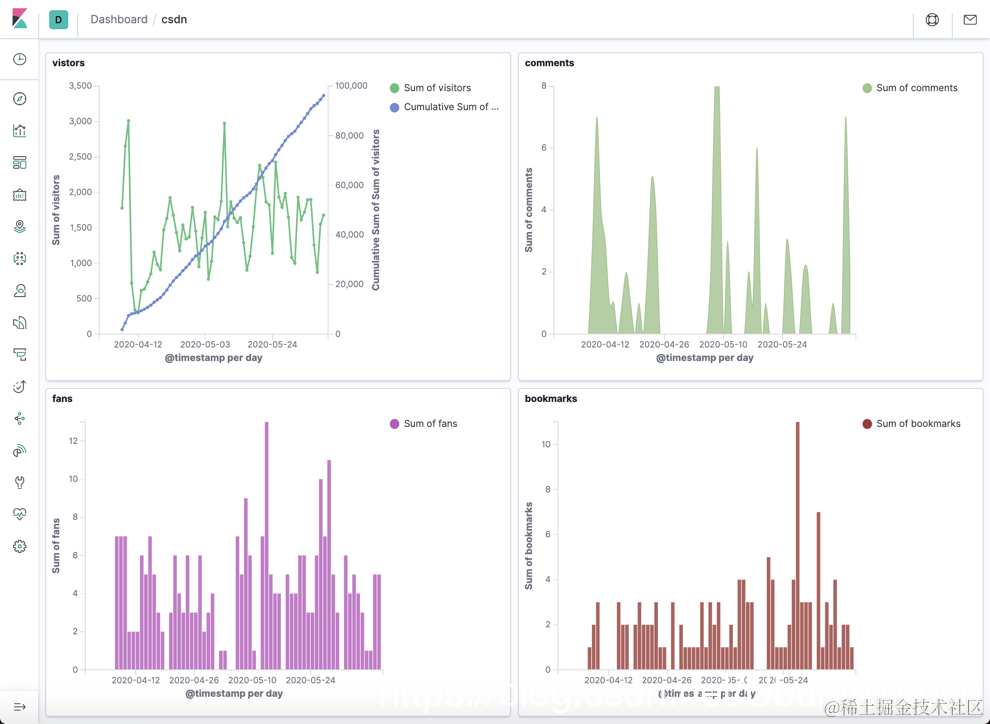This screenshot has height=724, width=990.
Task: Open the Uptime checkmark icon in sidebar
Action: click(20, 386)
